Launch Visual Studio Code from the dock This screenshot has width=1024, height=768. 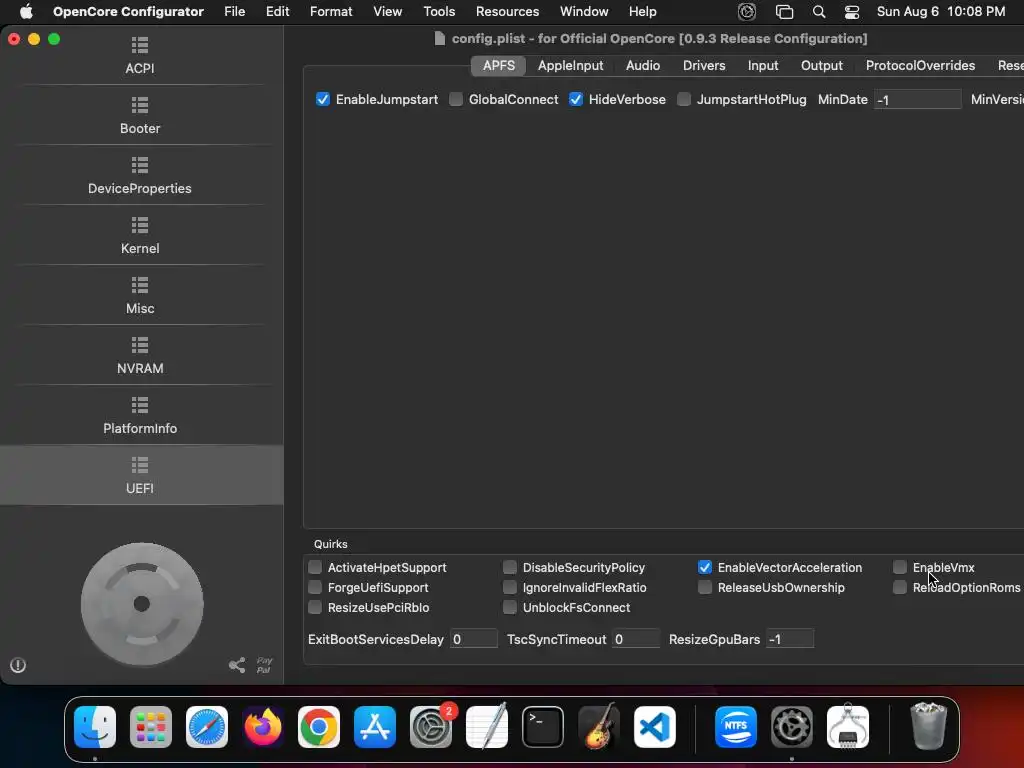[655, 727]
